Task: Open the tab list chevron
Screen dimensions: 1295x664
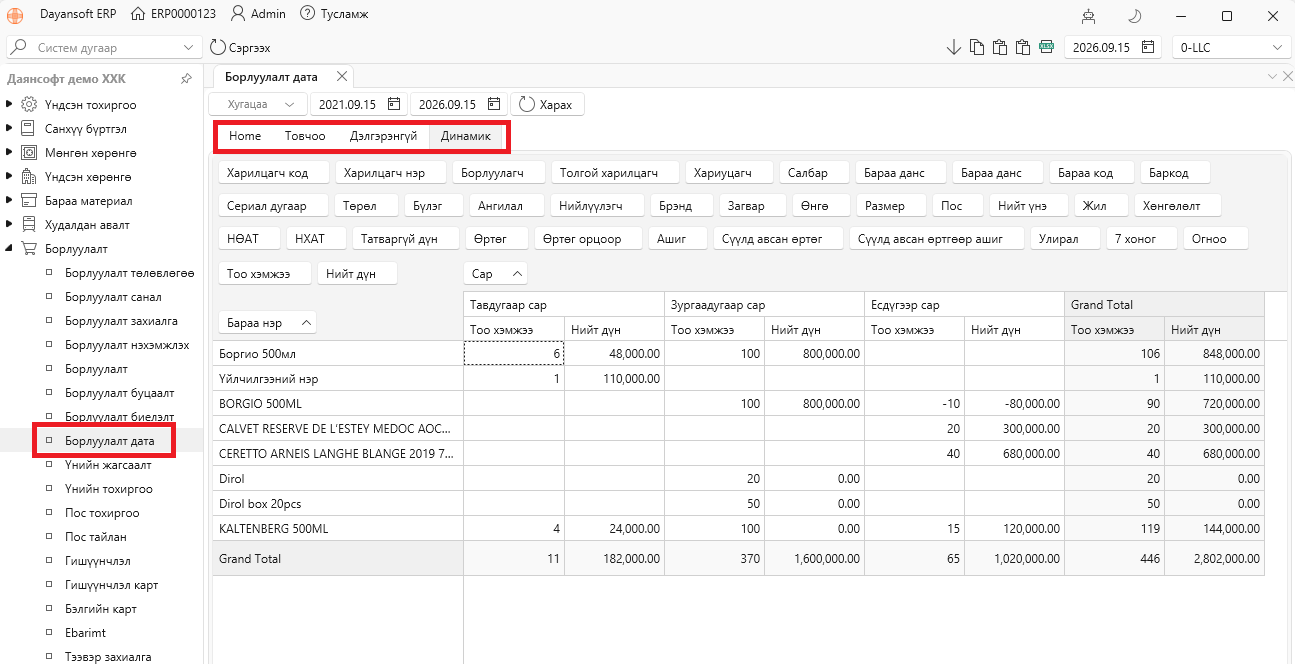Action: pyautogui.click(x=1272, y=76)
